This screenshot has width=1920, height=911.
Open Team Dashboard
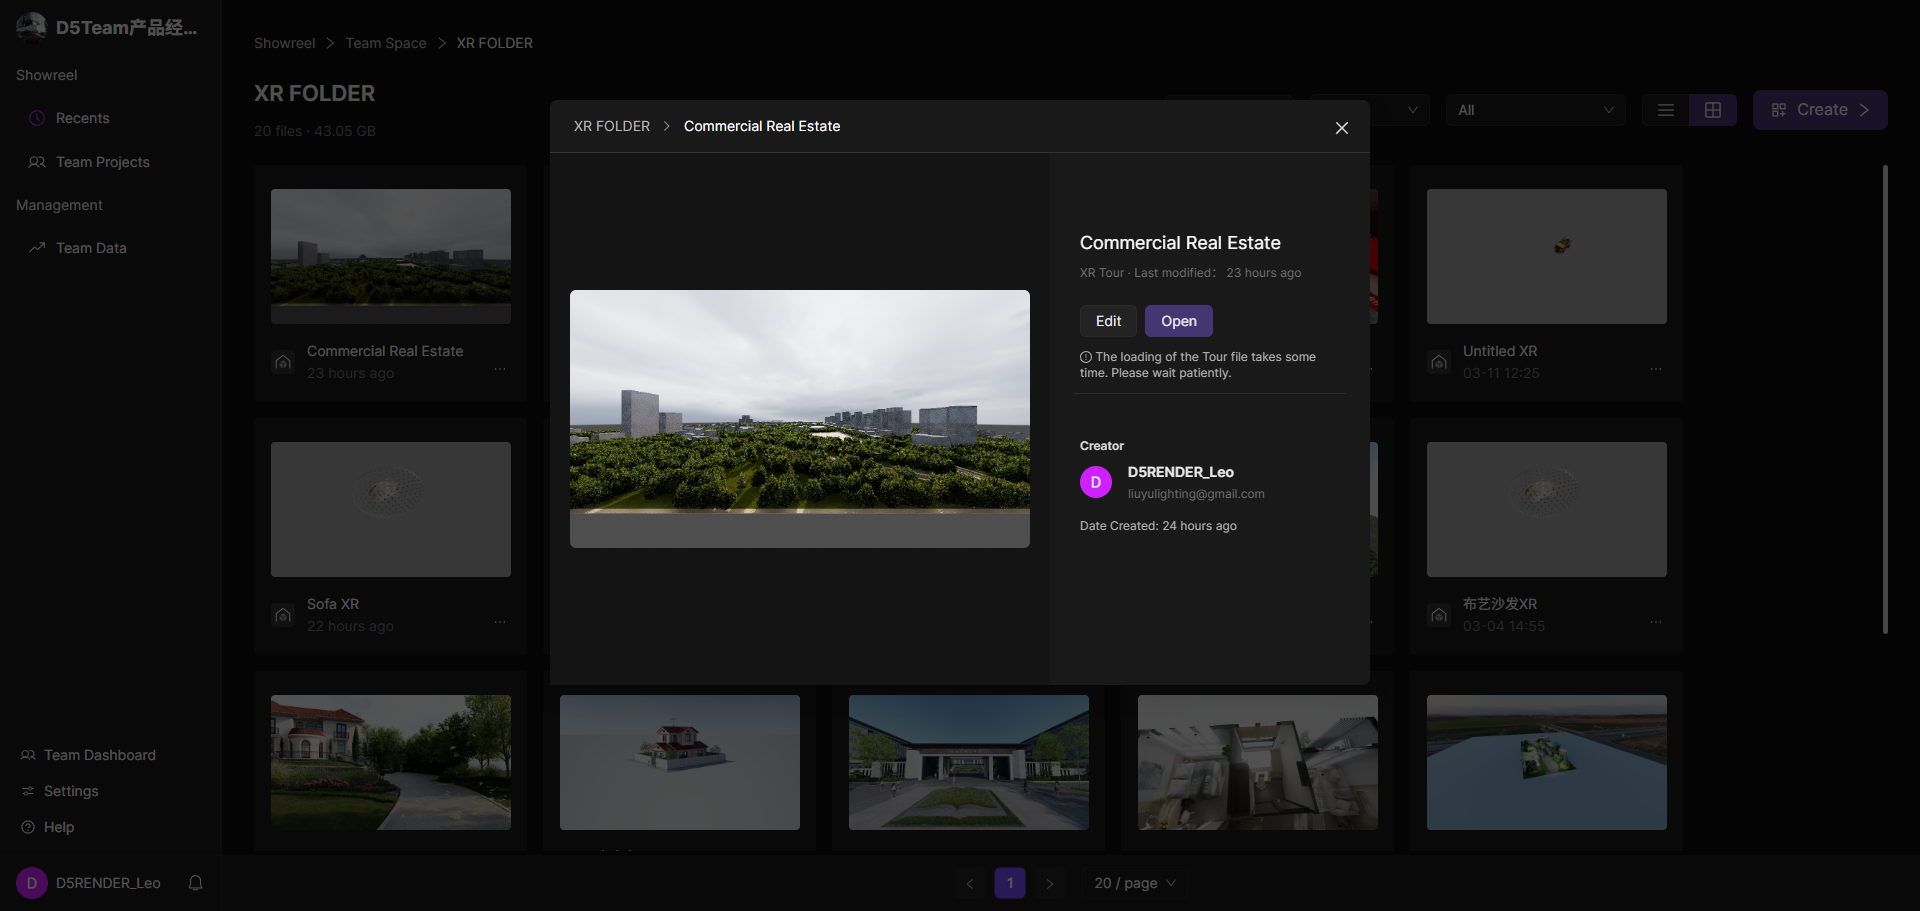100,755
